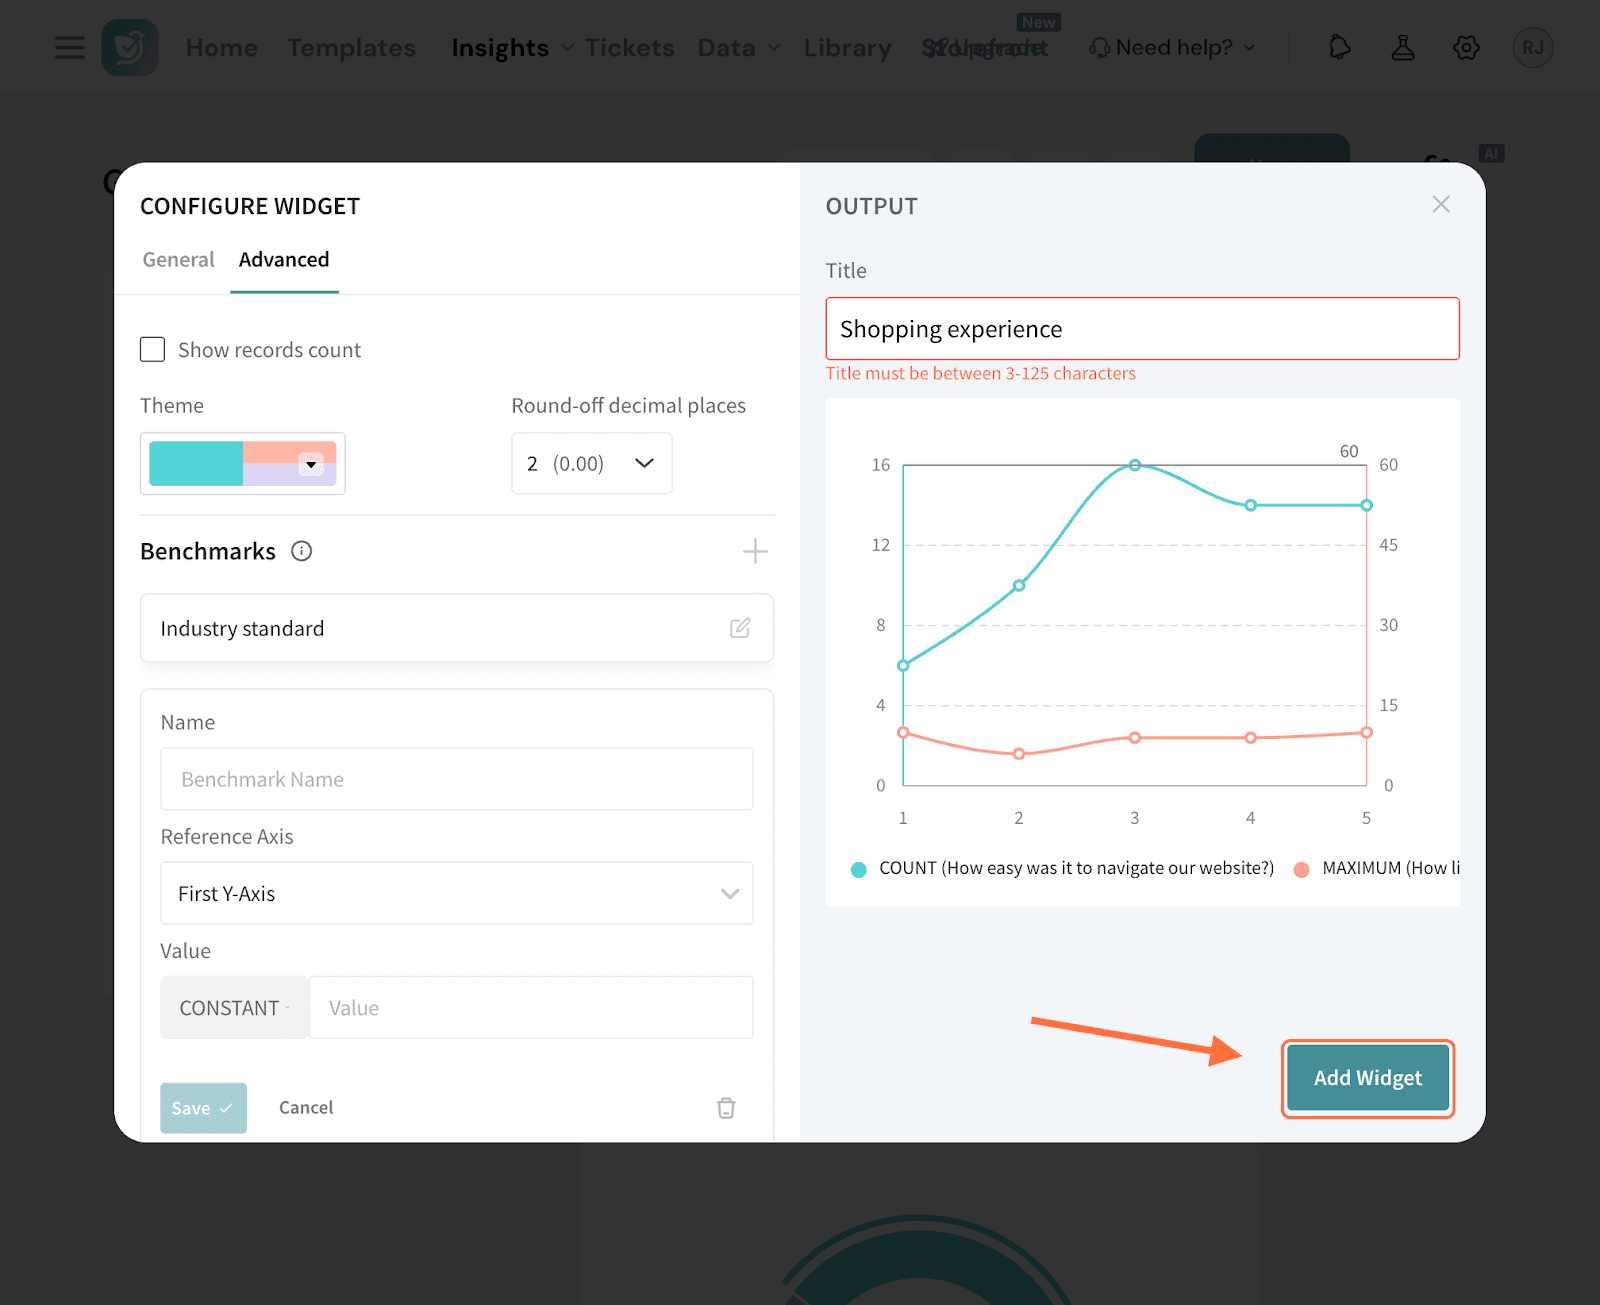
Task: Click the Benchmarks info icon
Action: pyautogui.click(x=301, y=551)
